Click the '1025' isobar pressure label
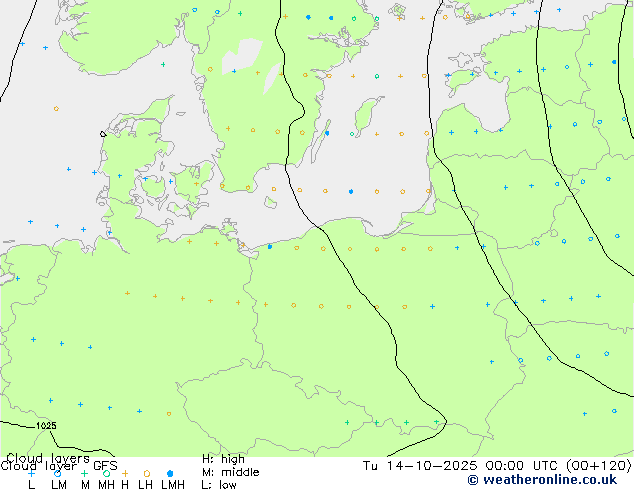634x490 pixels. [46, 426]
